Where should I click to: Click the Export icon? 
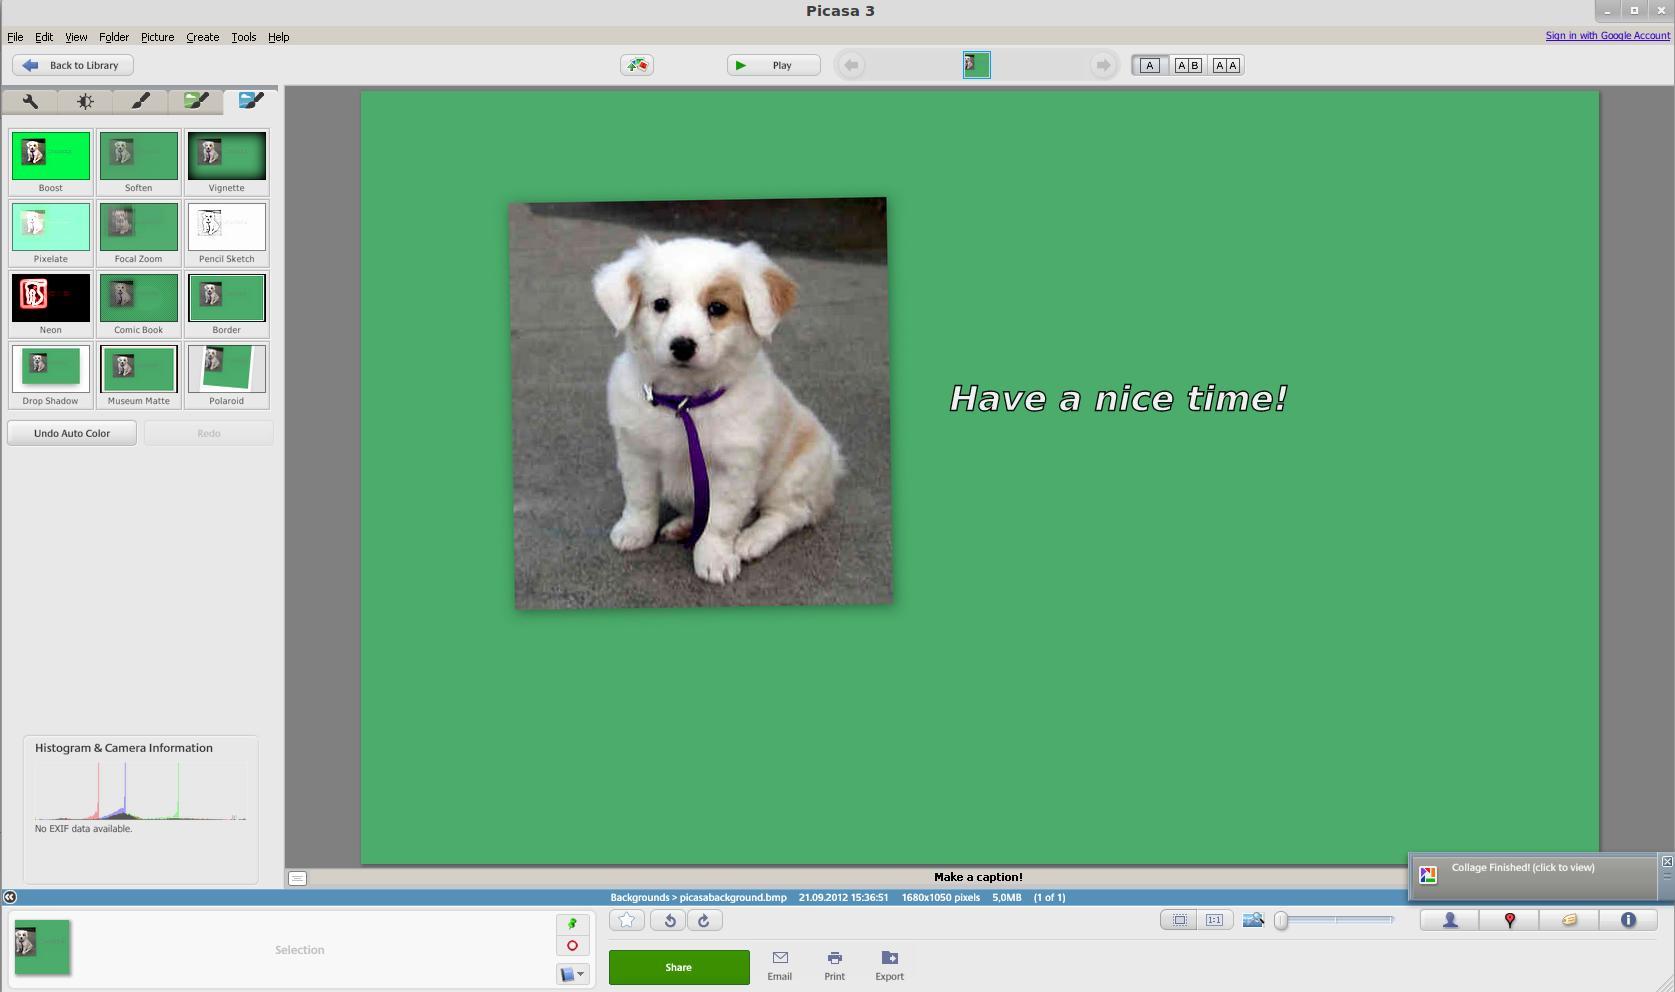click(x=889, y=965)
